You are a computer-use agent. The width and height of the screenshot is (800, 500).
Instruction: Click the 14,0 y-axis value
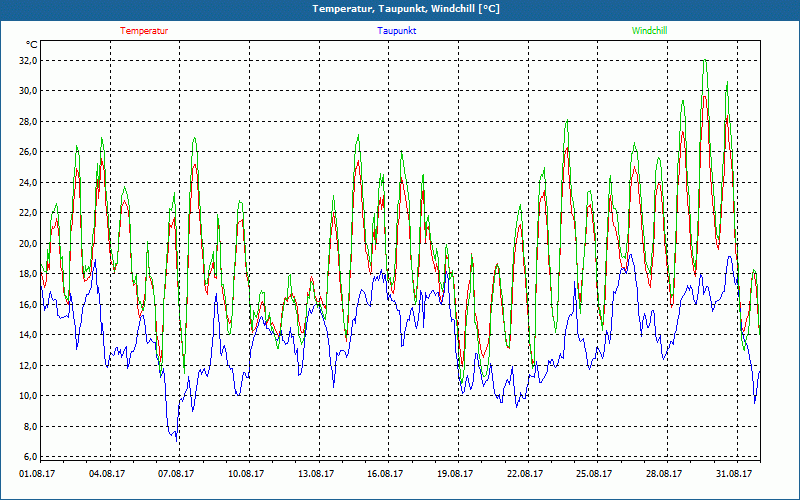(x=29, y=335)
